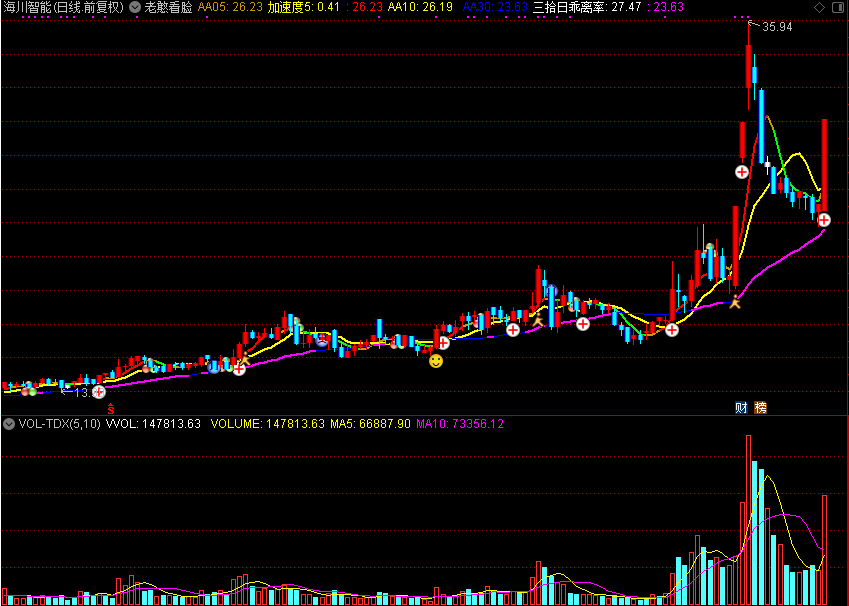The width and height of the screenshot is (849, 606).
Task: Click the 35.94 high price label
Action: pyautogui.click(x=776, y=27)
